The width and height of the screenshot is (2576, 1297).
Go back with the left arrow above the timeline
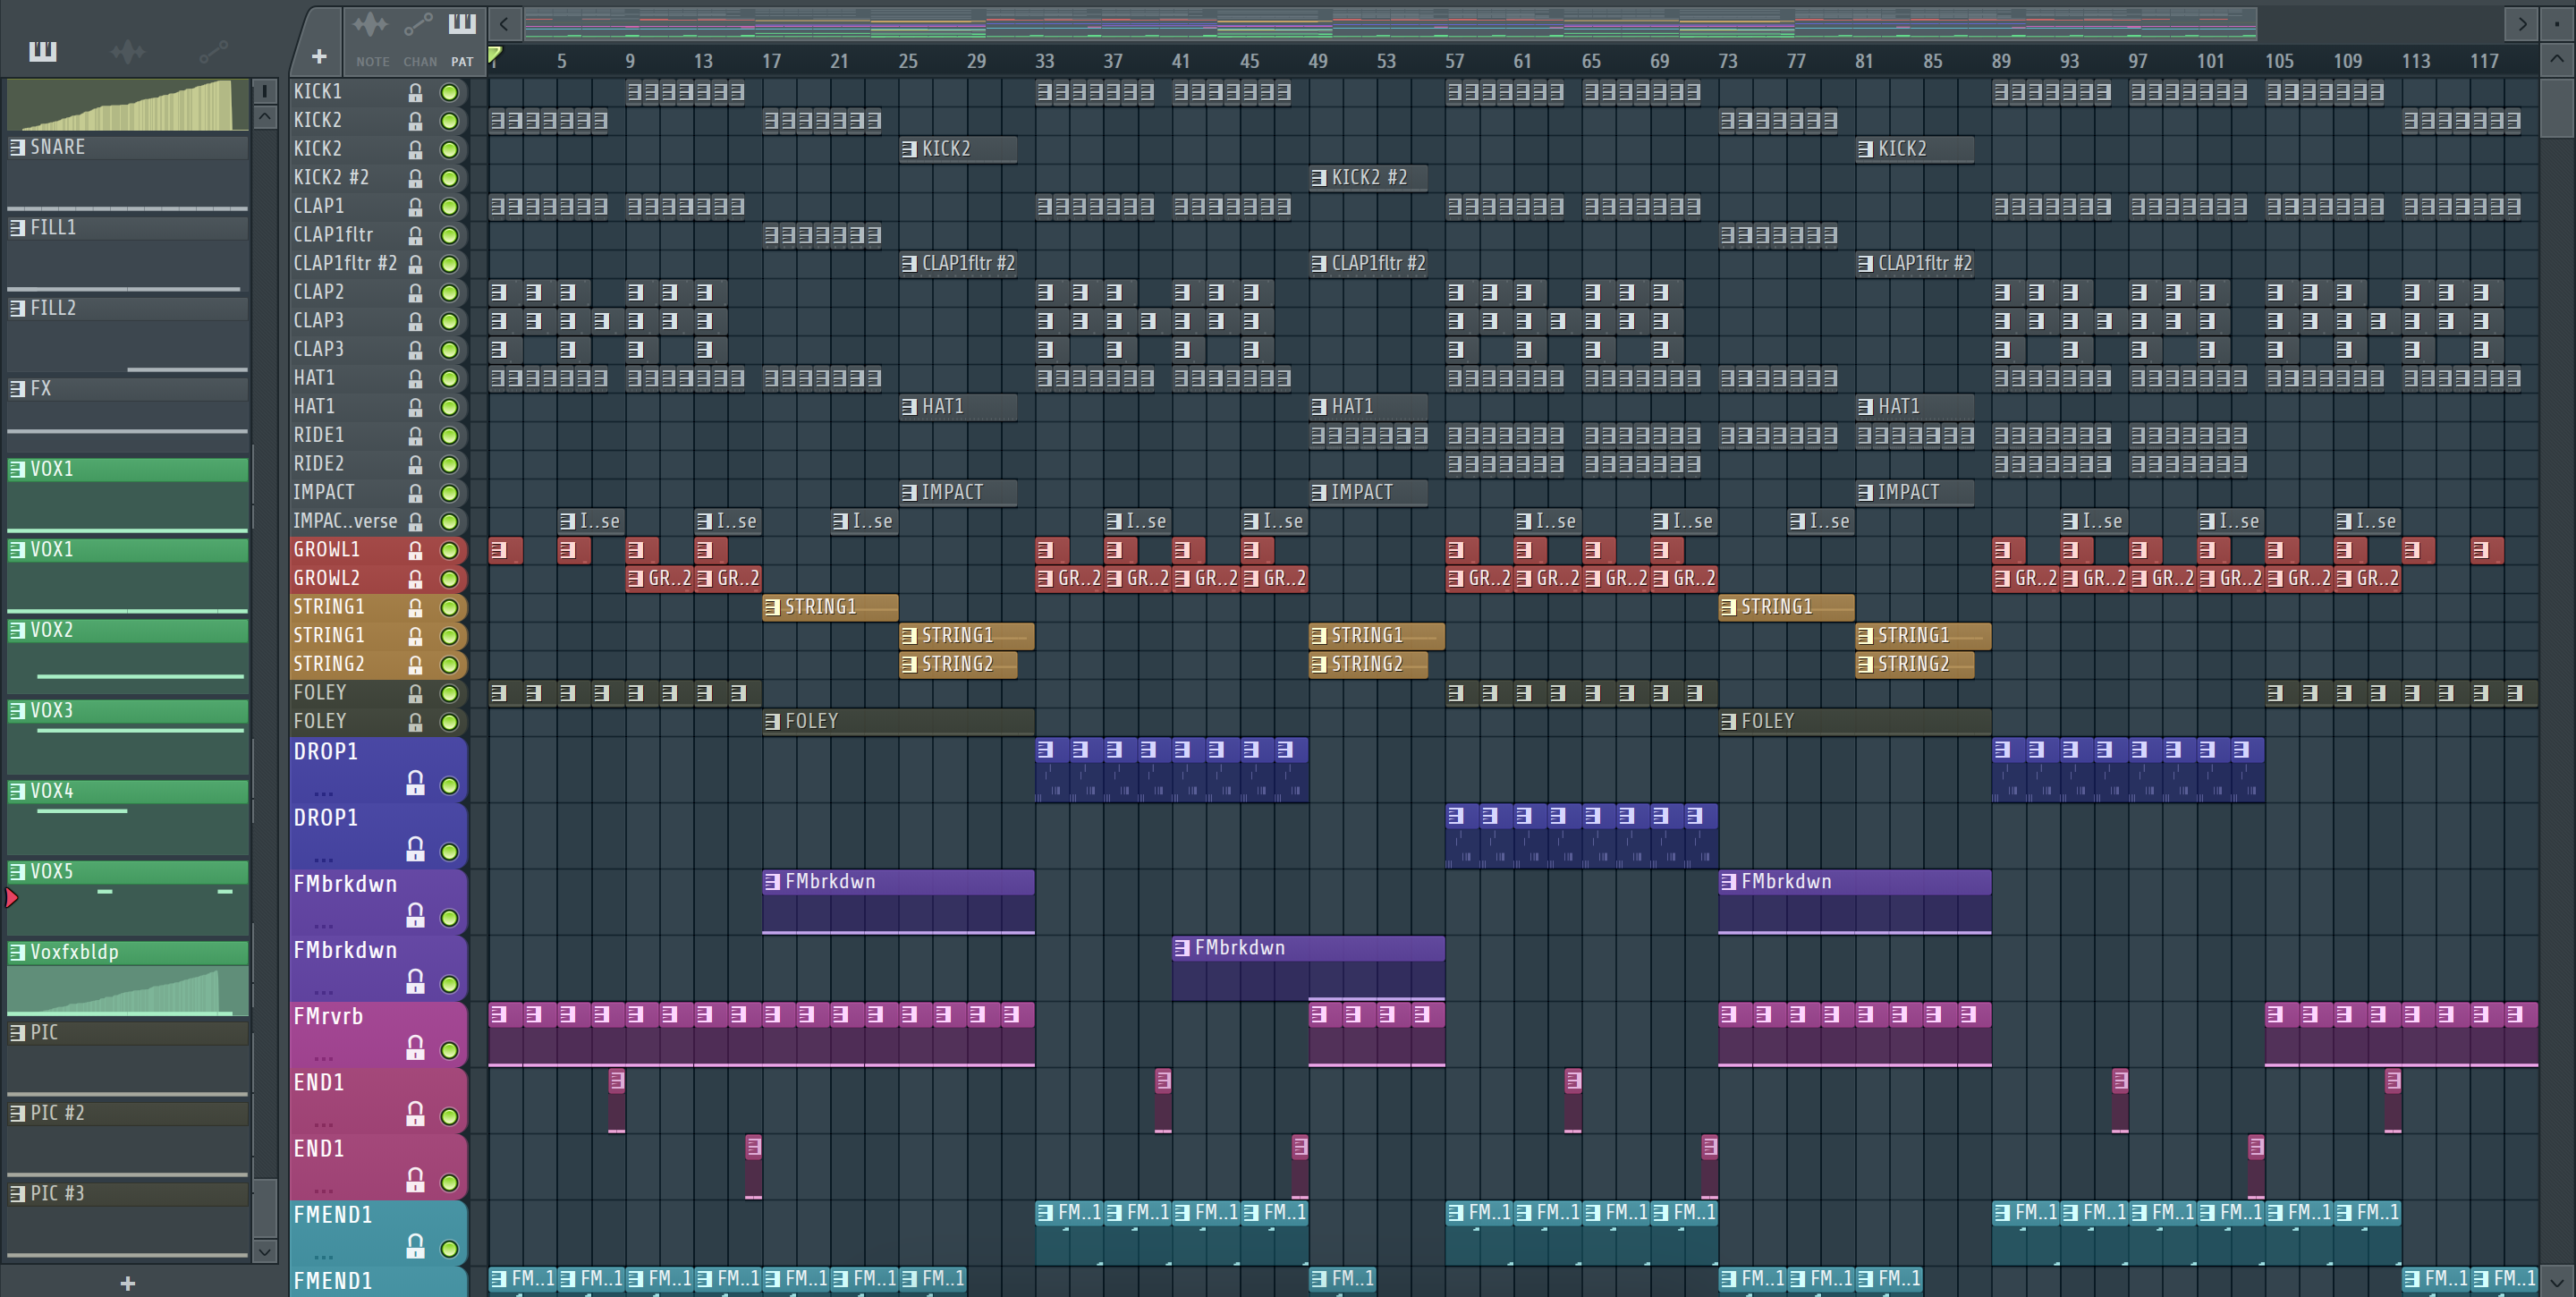[x=504, y=23]
